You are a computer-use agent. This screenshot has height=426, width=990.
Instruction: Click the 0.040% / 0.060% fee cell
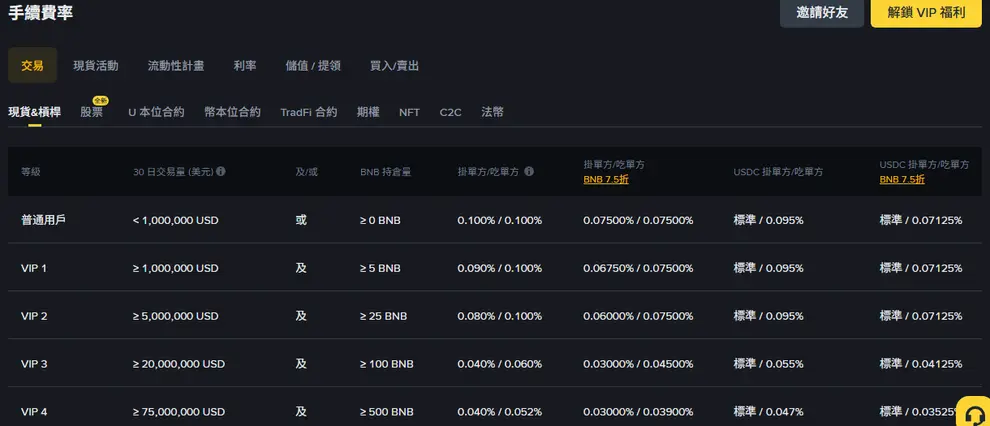(x=499, y=364)
